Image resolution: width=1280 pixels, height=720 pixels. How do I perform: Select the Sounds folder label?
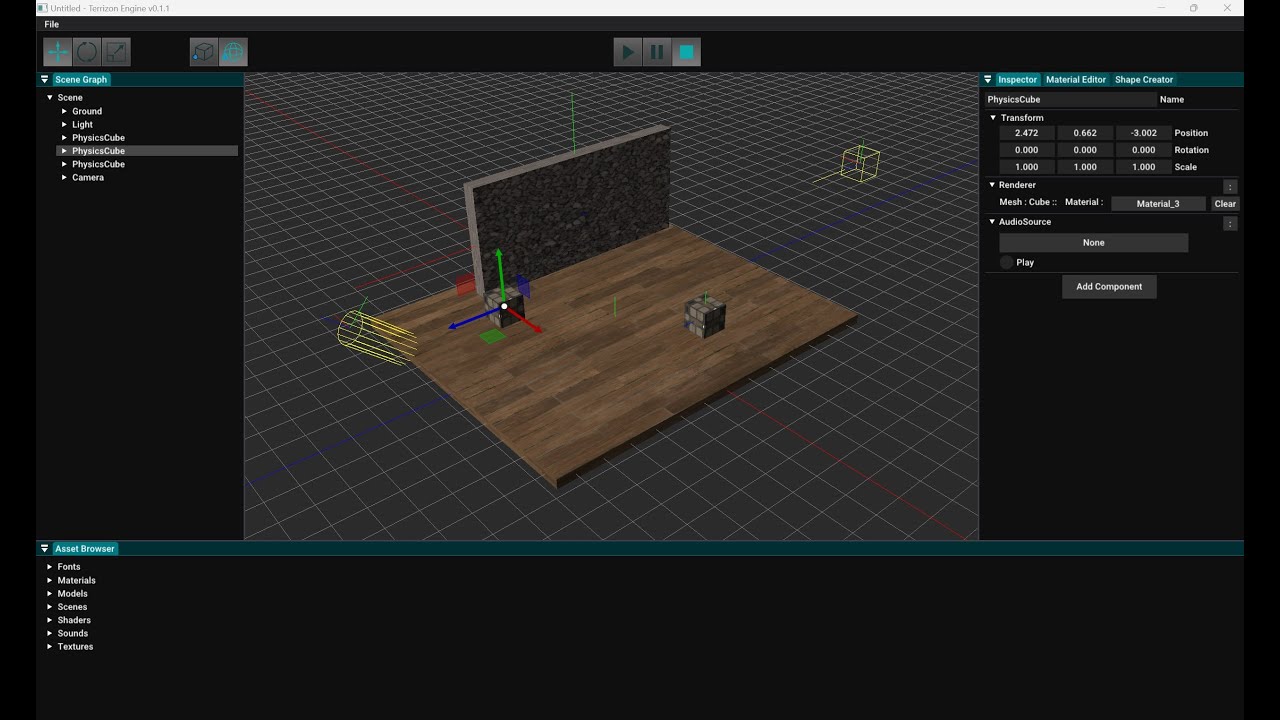(73, 633)
